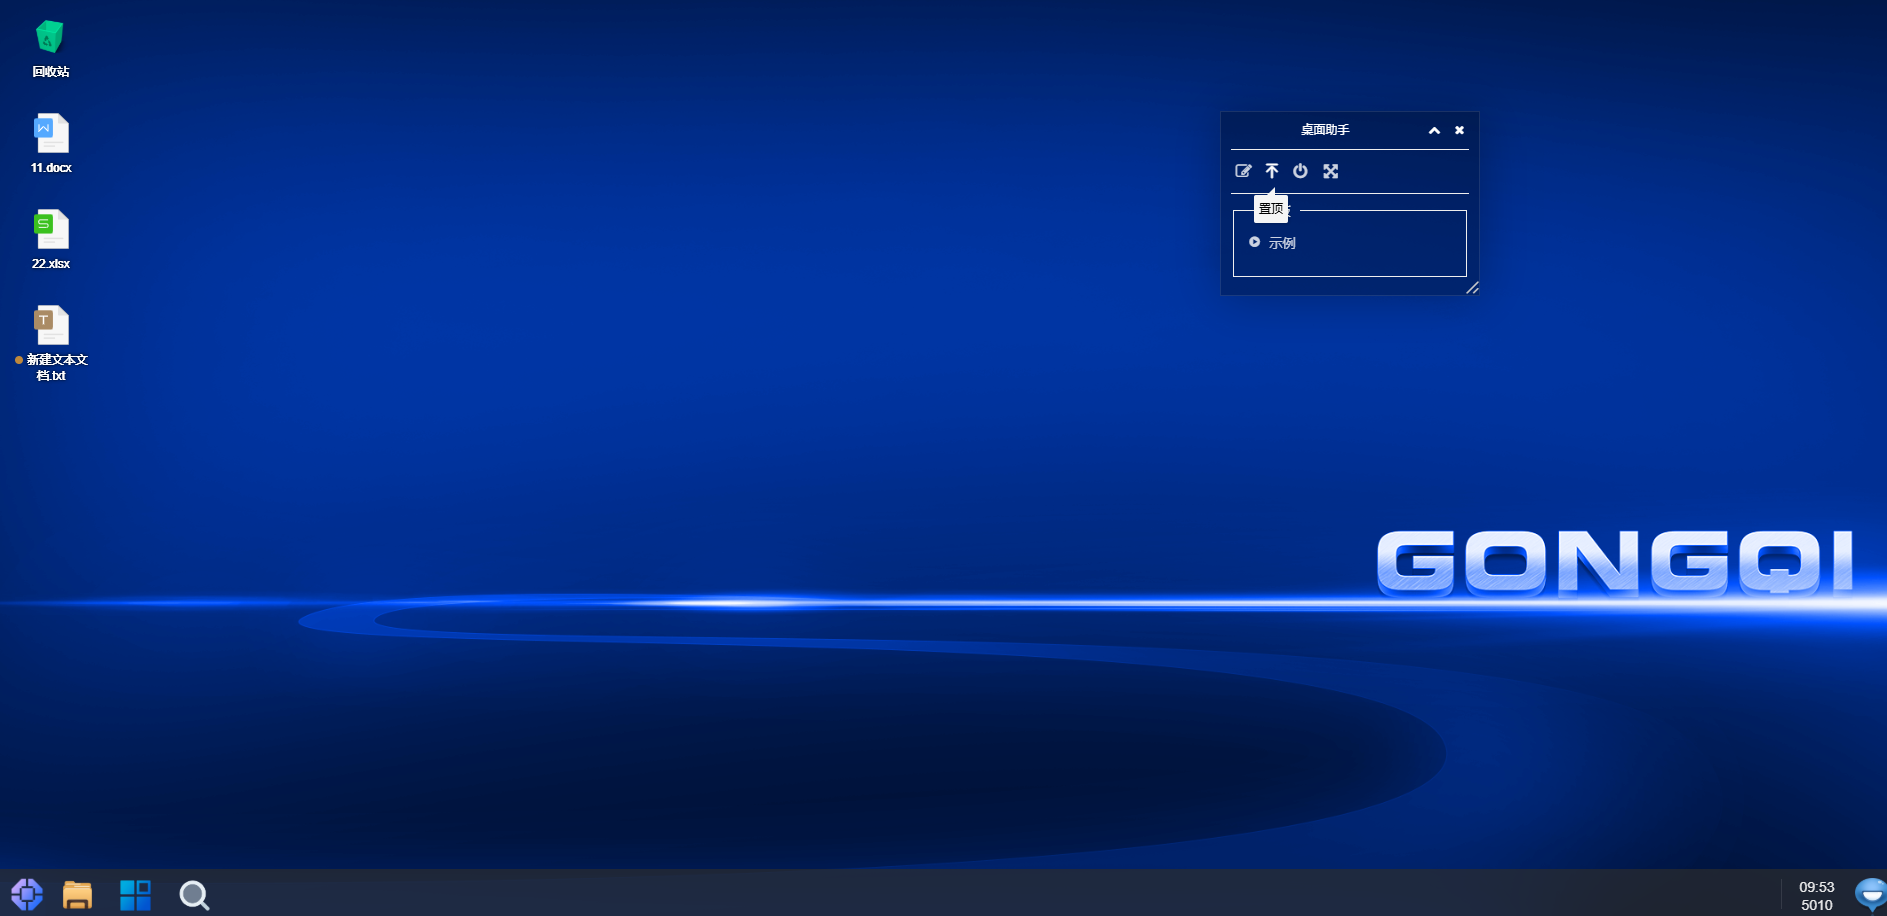Image resolution: width=1887 pixels, height=916 pixels.
Task: Open the chat bubble tray icon
Action: pyautogui.click(x=1870, y=894)
